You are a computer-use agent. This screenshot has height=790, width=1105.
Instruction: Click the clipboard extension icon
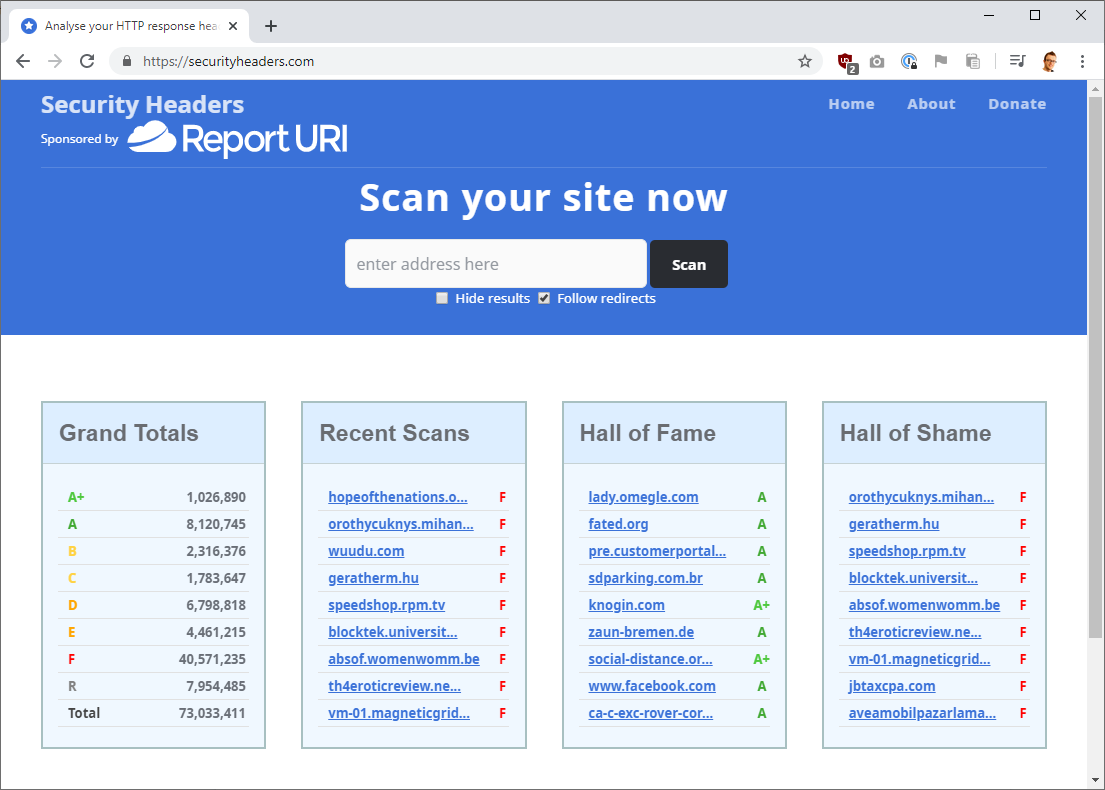[972, 61]
